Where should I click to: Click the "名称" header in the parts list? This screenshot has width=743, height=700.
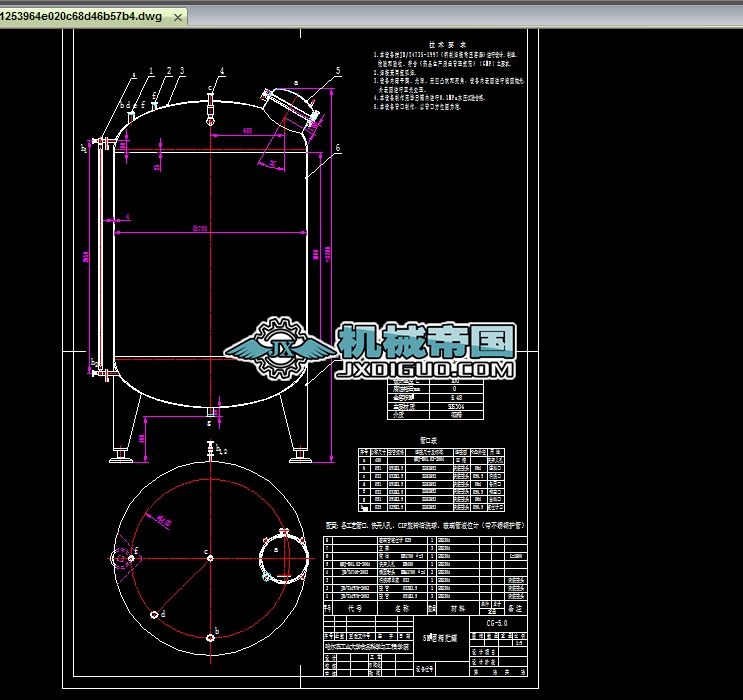402,609
